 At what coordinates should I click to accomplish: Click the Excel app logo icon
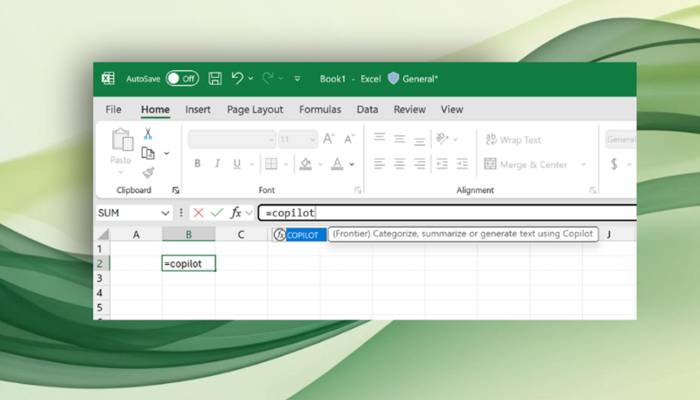pyautogui.click(x=108, y=79)
